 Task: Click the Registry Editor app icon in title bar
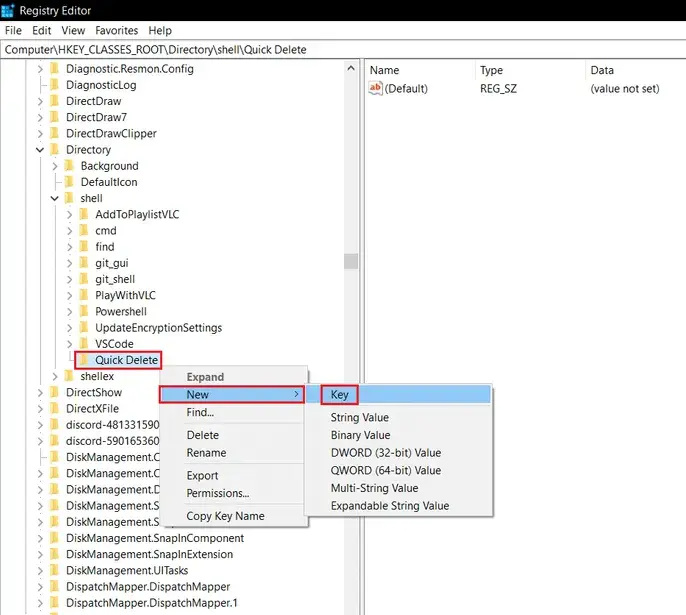[x=8, y=10]
